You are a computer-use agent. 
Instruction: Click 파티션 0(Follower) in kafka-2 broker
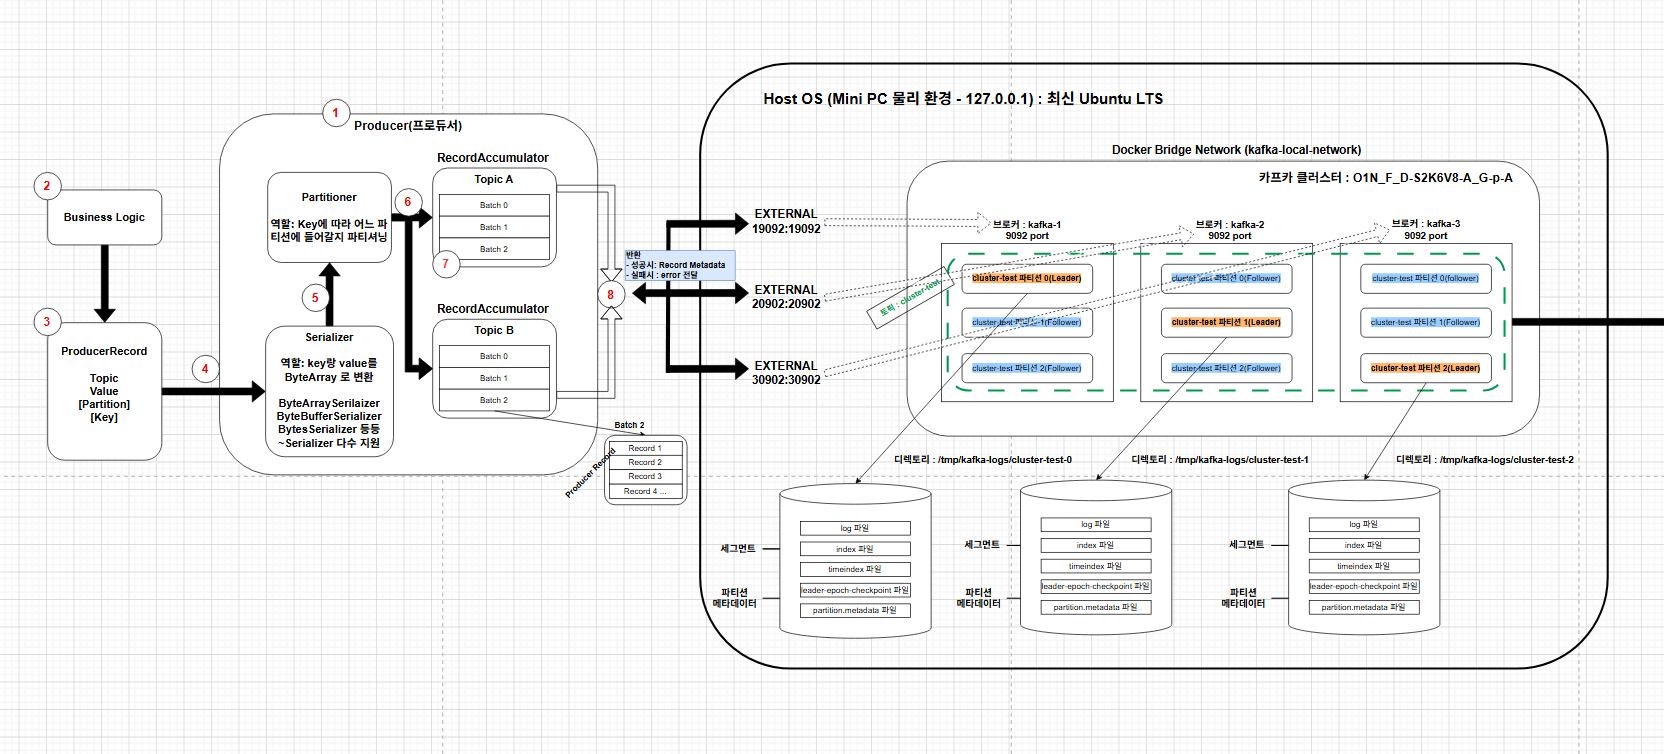pos(1226,278)
